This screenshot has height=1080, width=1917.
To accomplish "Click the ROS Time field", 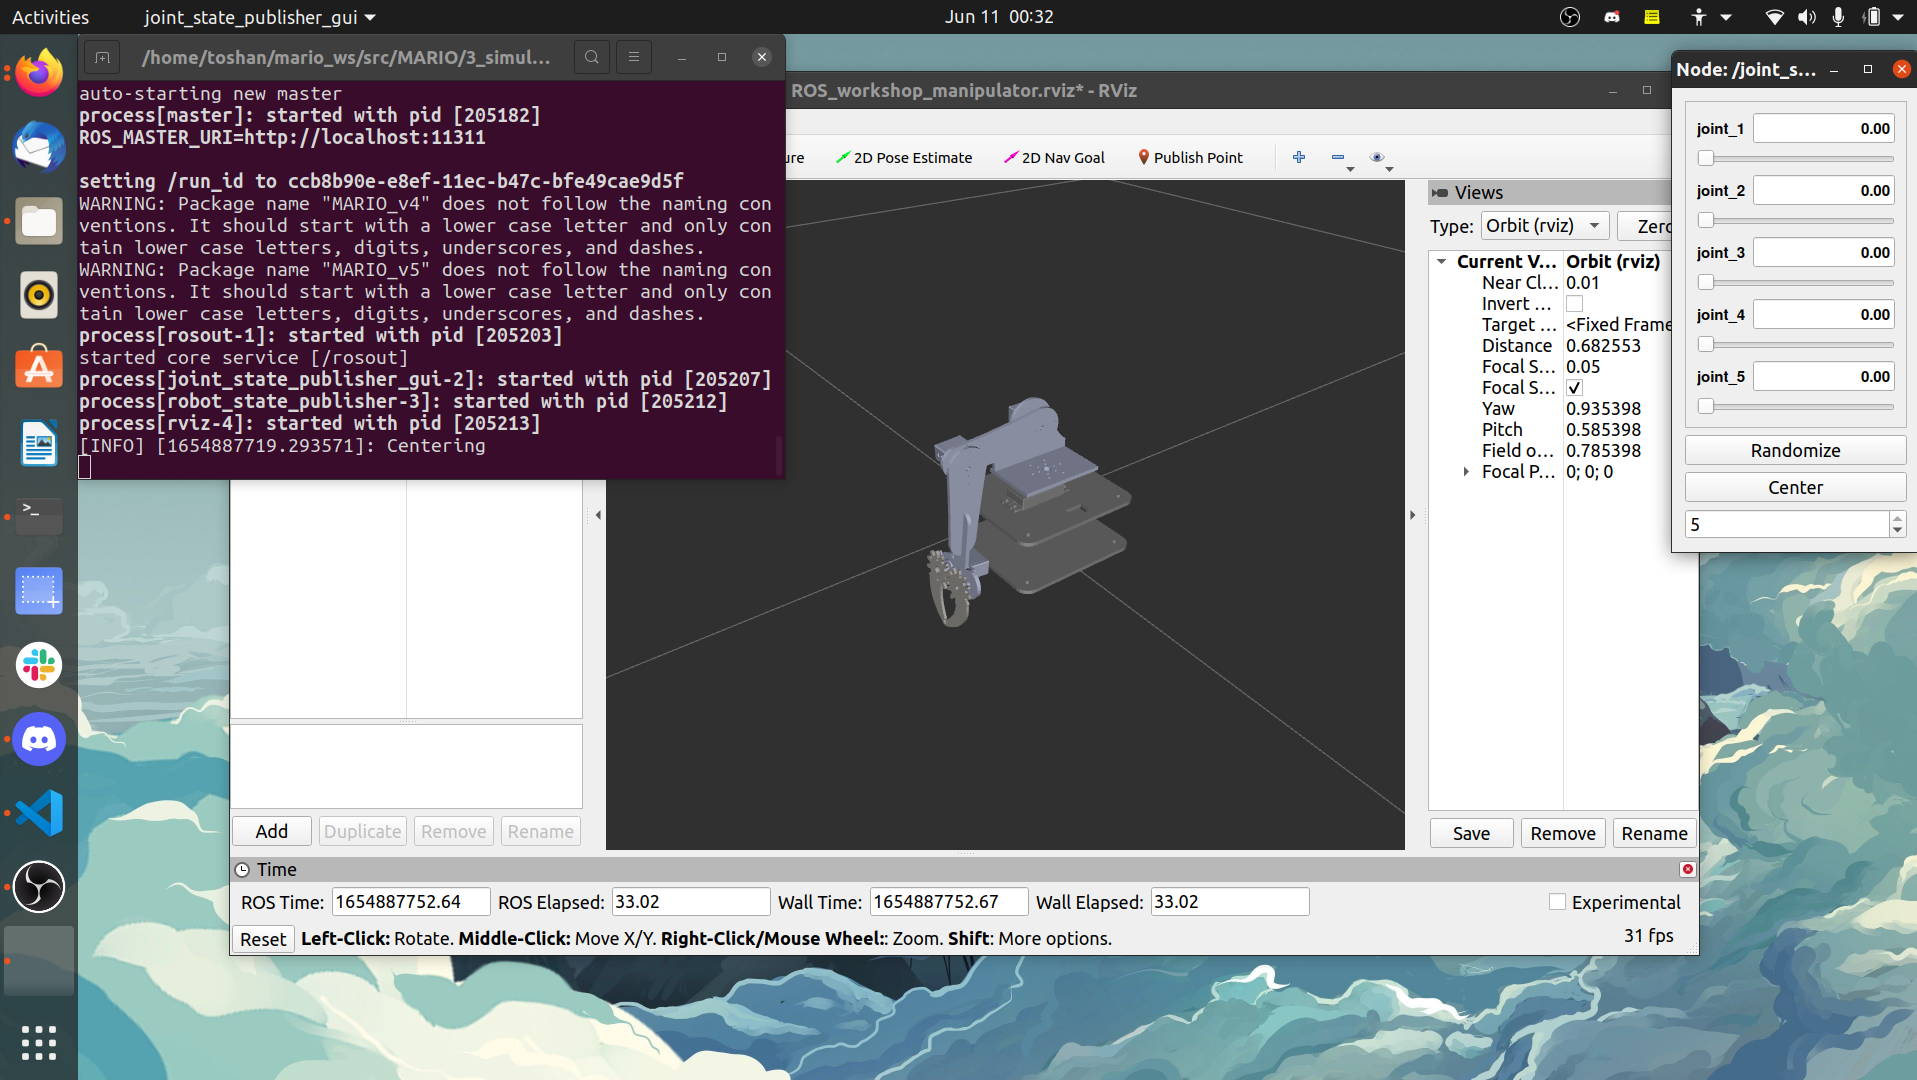I will tap(411, 902).
